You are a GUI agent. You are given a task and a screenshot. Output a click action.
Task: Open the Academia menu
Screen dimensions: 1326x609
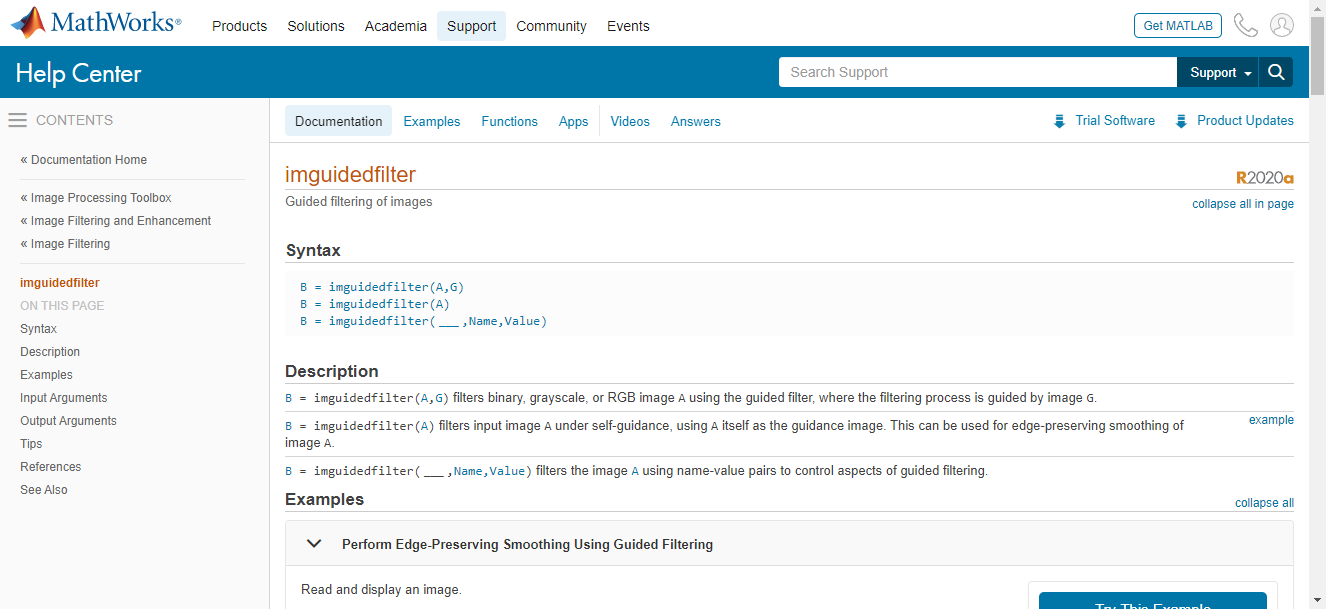point(396,26)
